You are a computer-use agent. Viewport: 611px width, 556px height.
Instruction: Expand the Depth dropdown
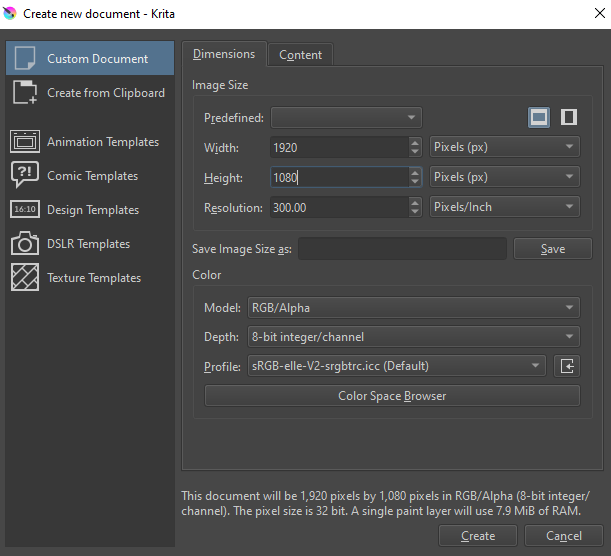pyautogui.click(x=412, y=337)
